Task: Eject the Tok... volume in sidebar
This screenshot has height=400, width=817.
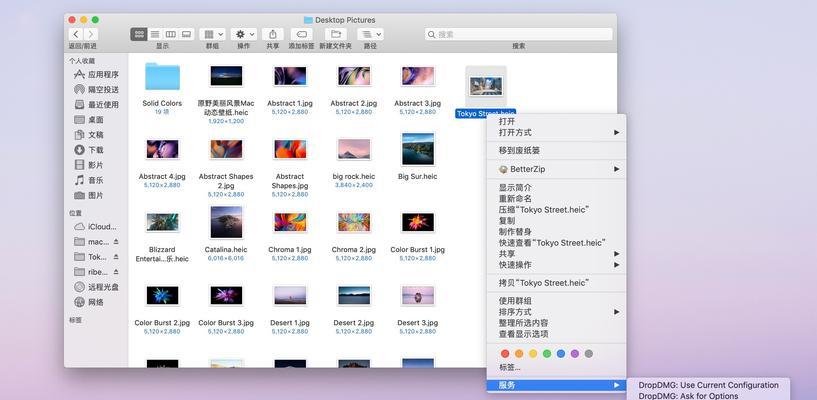Action: 116,257
